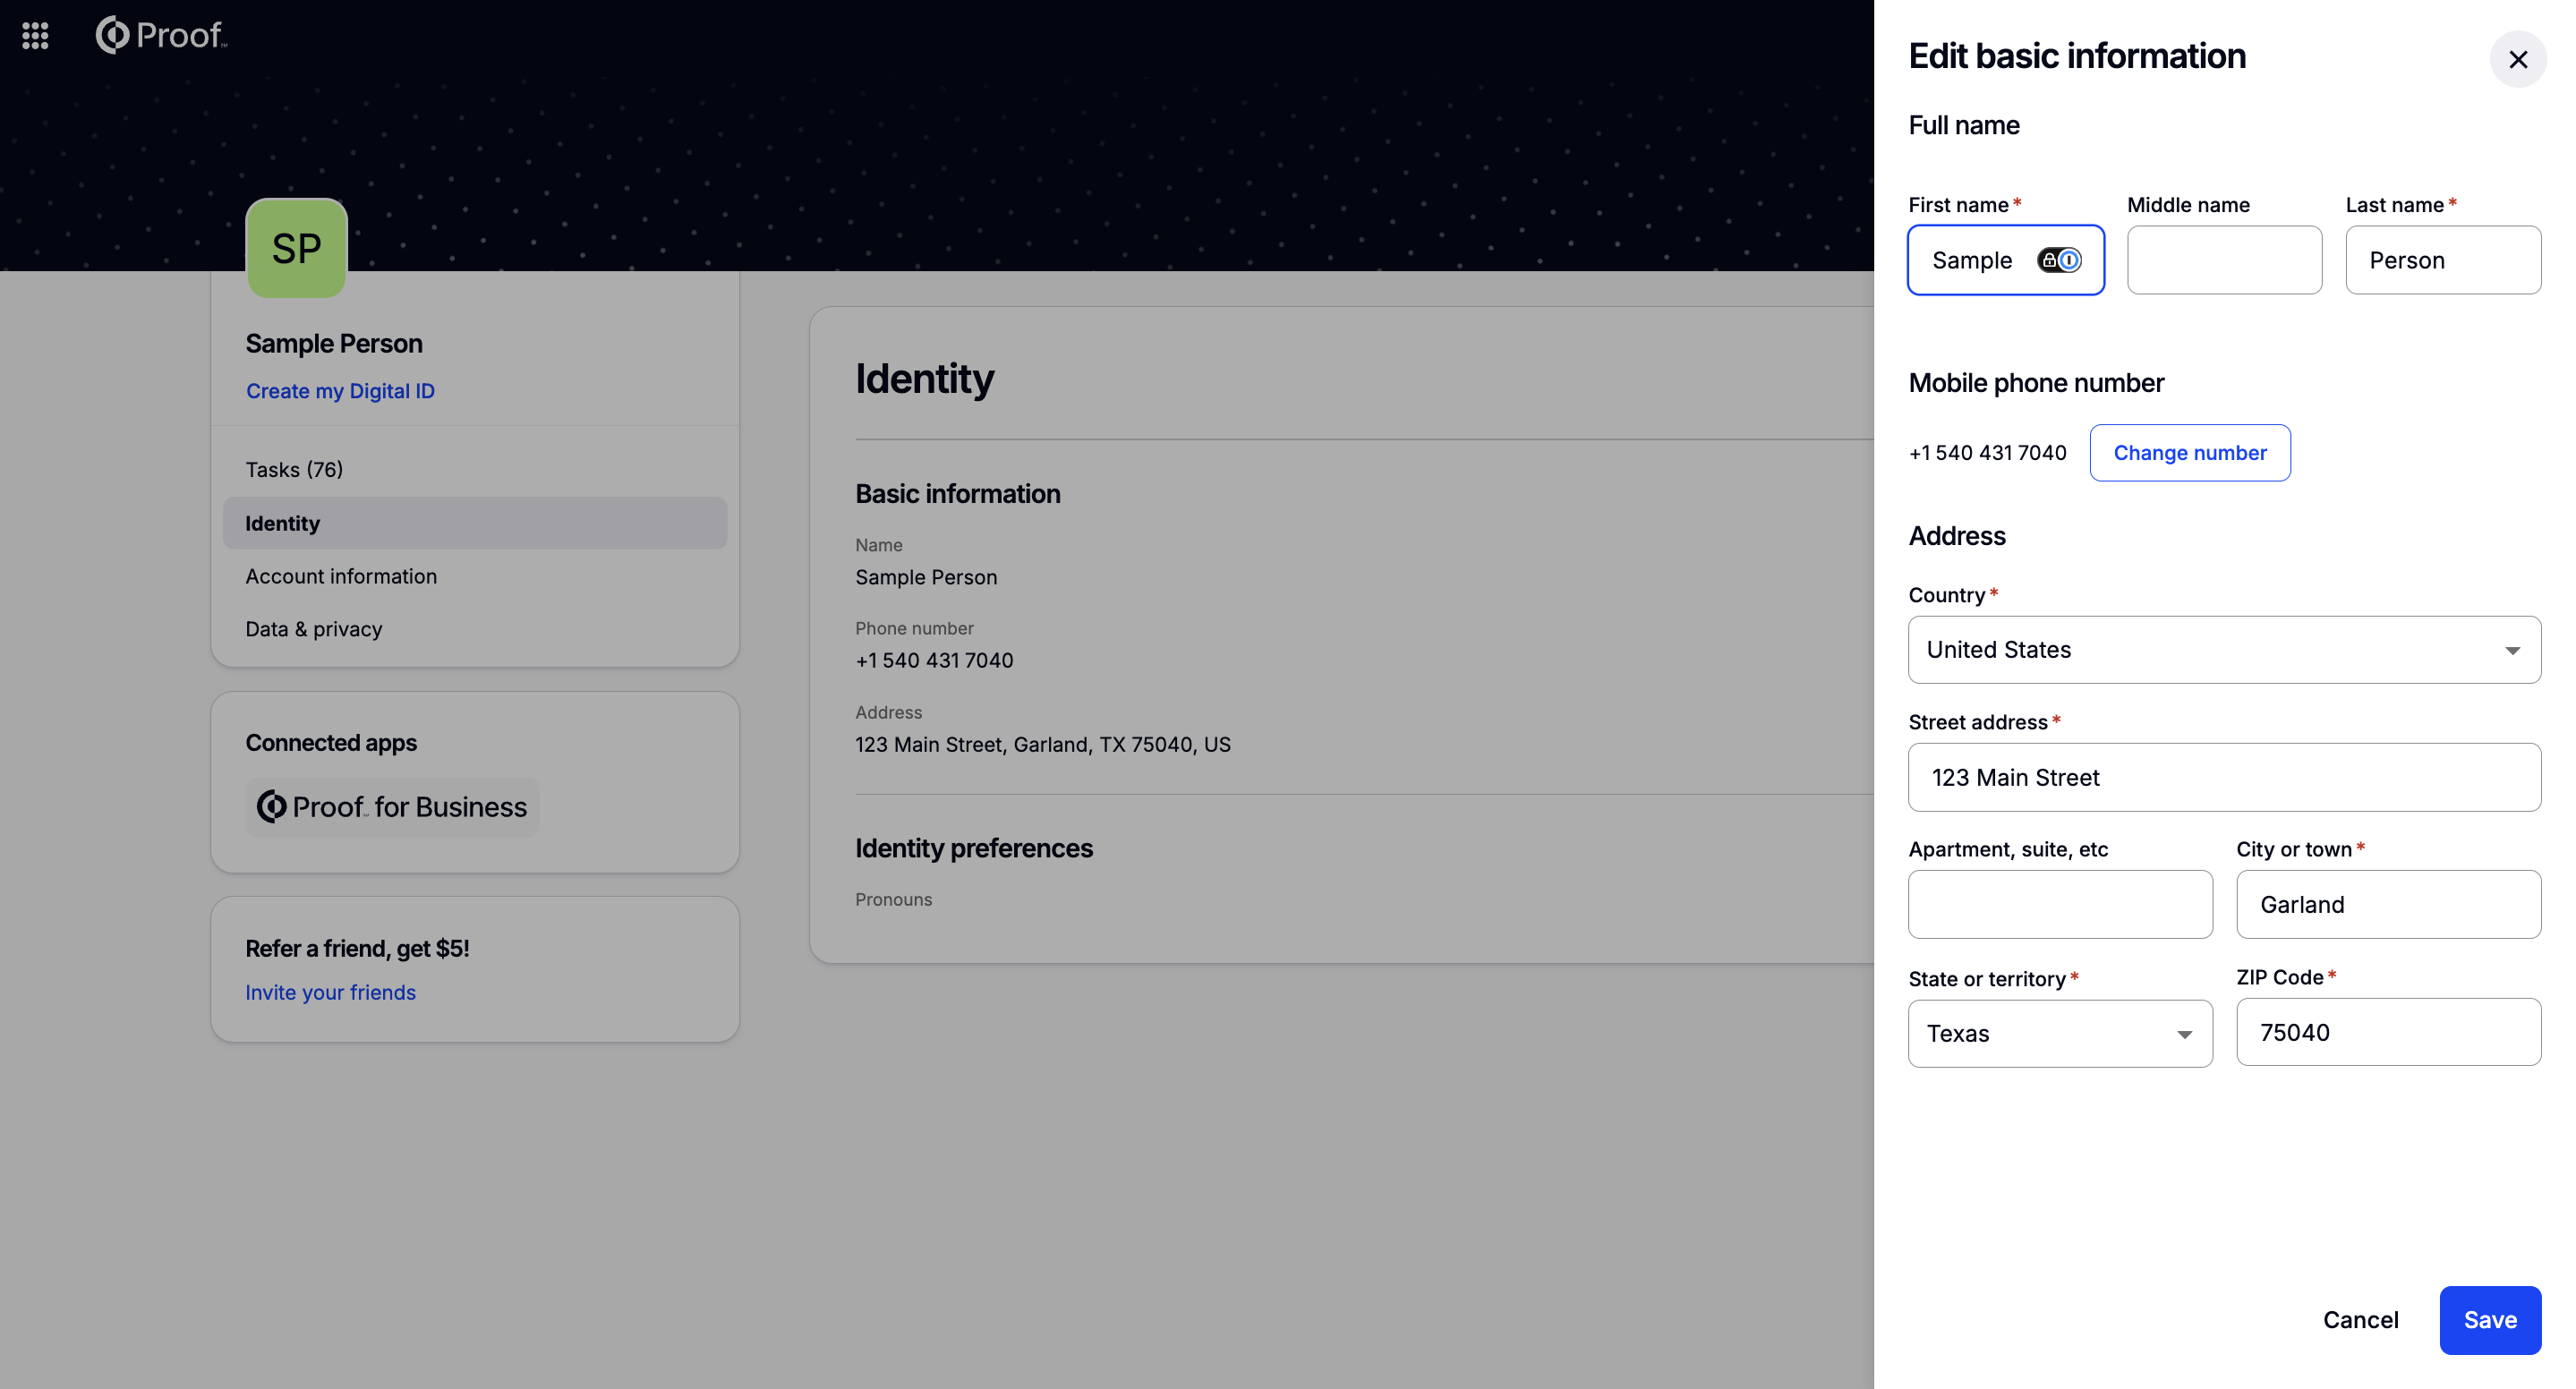Click Invite your friends link

331,992
